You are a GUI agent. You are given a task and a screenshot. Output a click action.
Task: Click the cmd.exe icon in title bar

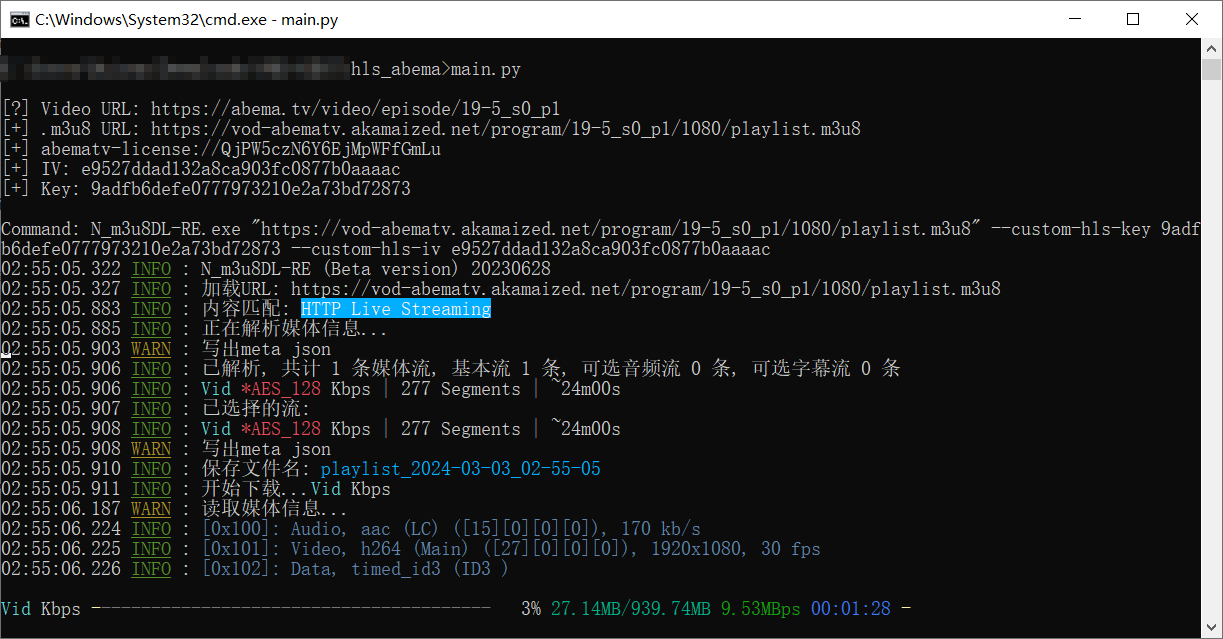point(19,19)
